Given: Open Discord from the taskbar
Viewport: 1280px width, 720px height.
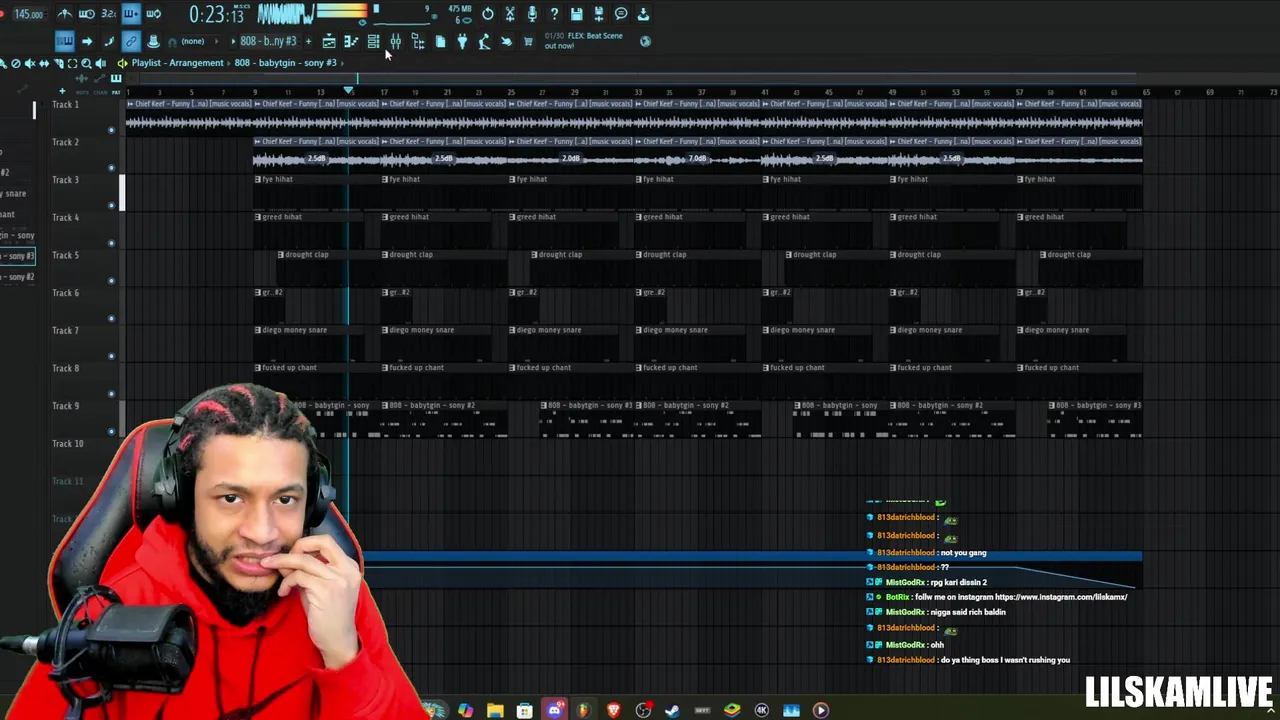Looking at the screenshot, I should 555,710.
